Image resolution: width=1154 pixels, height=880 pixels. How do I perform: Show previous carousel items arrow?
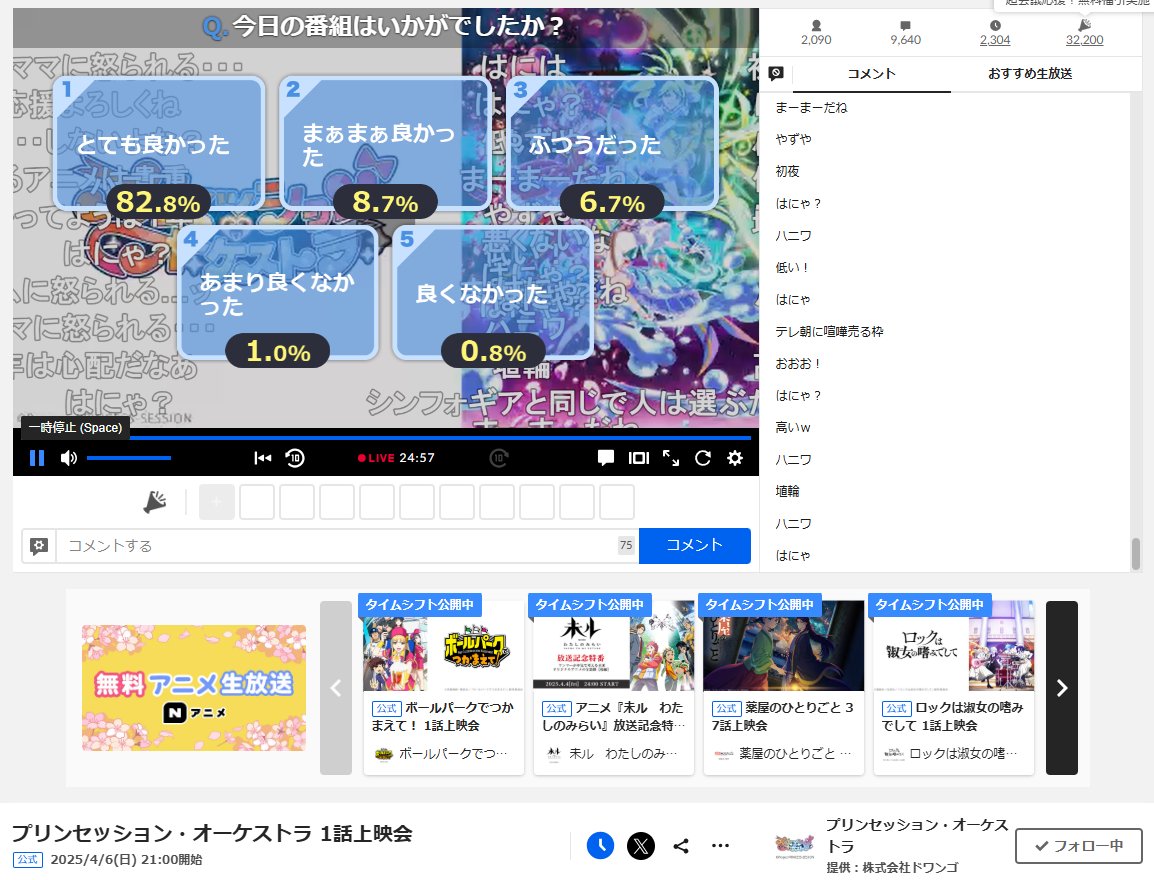(336, 688)
